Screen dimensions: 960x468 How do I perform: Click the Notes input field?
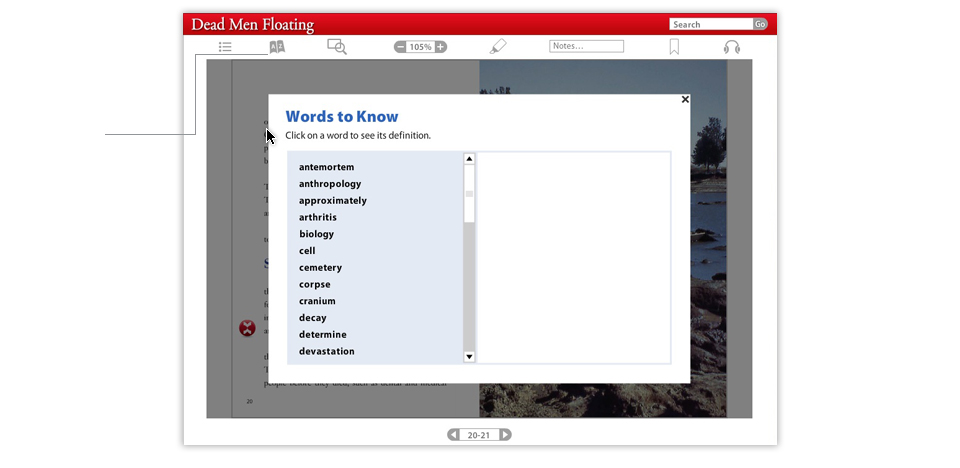click(586, 46)
